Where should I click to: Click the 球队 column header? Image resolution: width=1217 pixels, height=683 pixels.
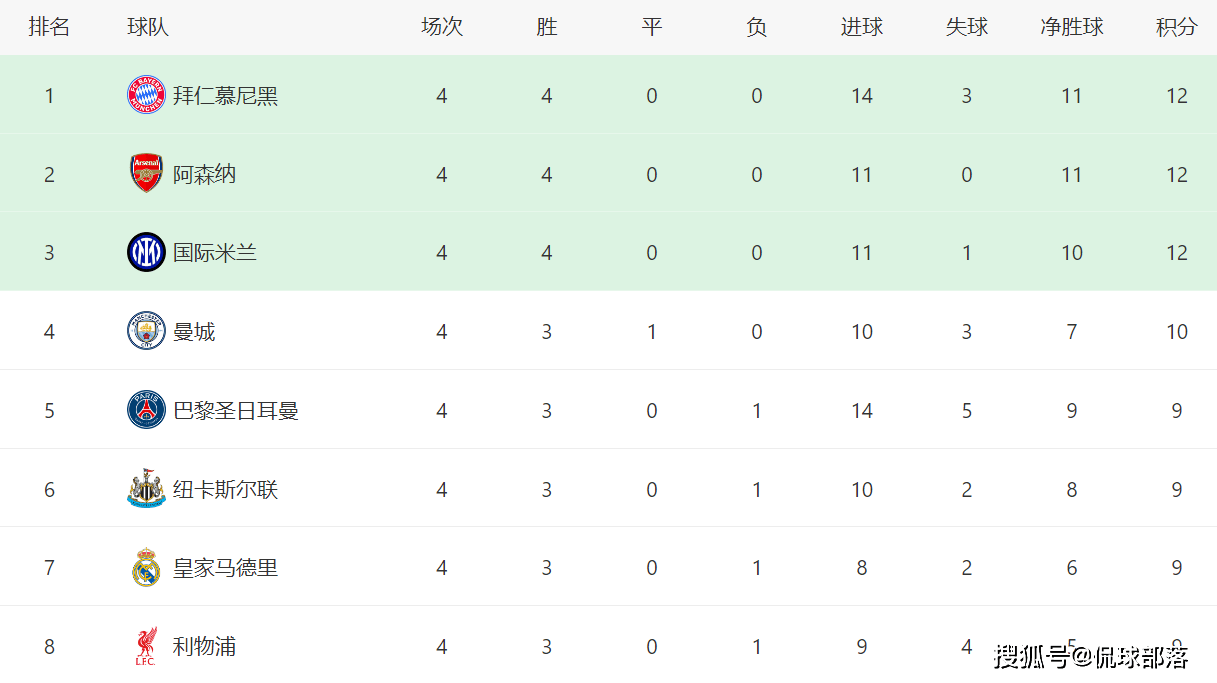point(147,27)
